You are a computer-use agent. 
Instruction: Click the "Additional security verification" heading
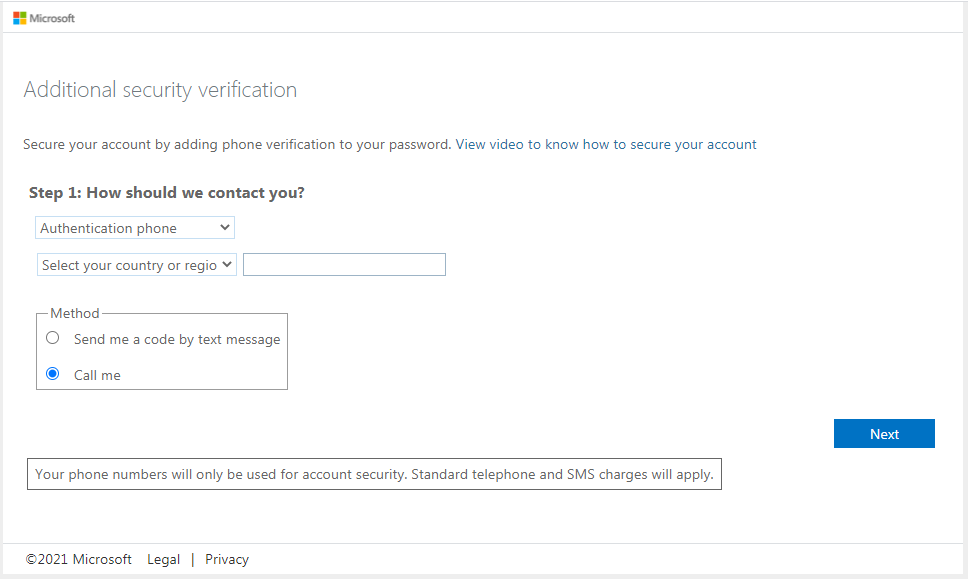160,90
